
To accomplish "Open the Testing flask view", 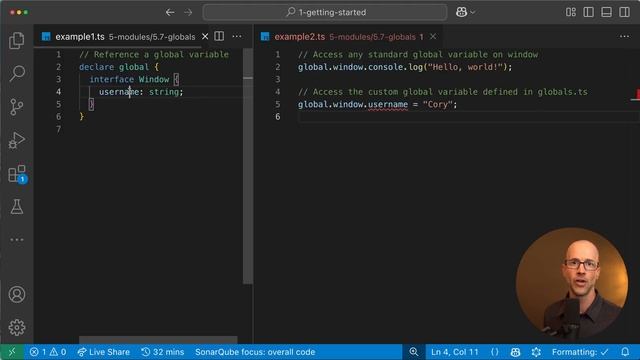I will 17,207.
